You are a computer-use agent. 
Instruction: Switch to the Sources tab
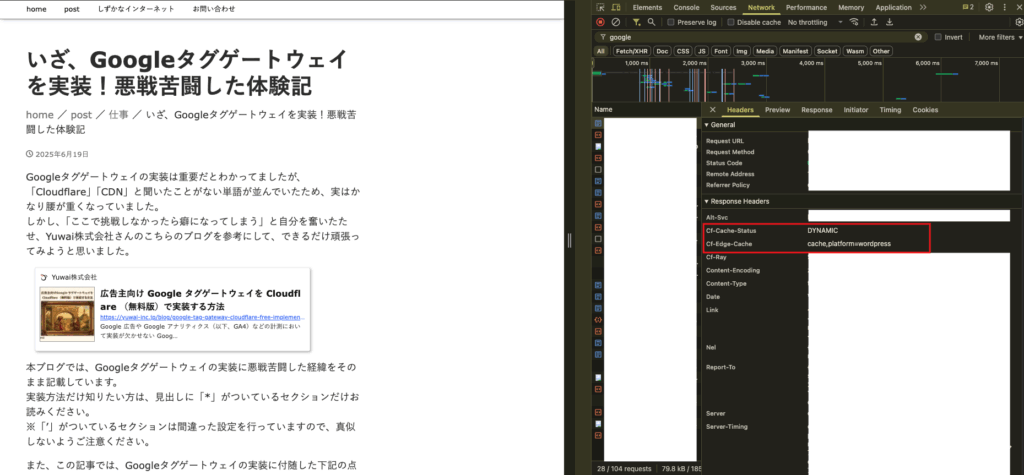(723, 8)
